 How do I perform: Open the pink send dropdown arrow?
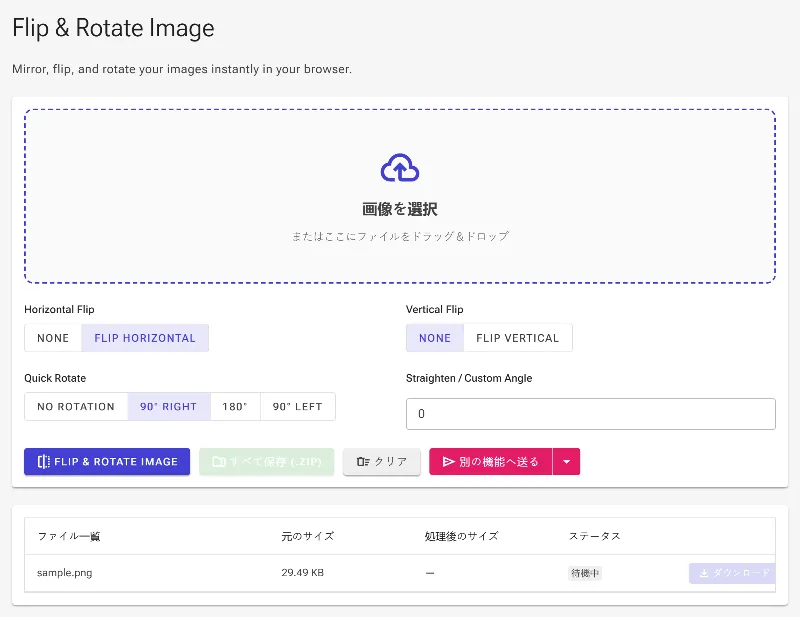(x=566, y=462)
